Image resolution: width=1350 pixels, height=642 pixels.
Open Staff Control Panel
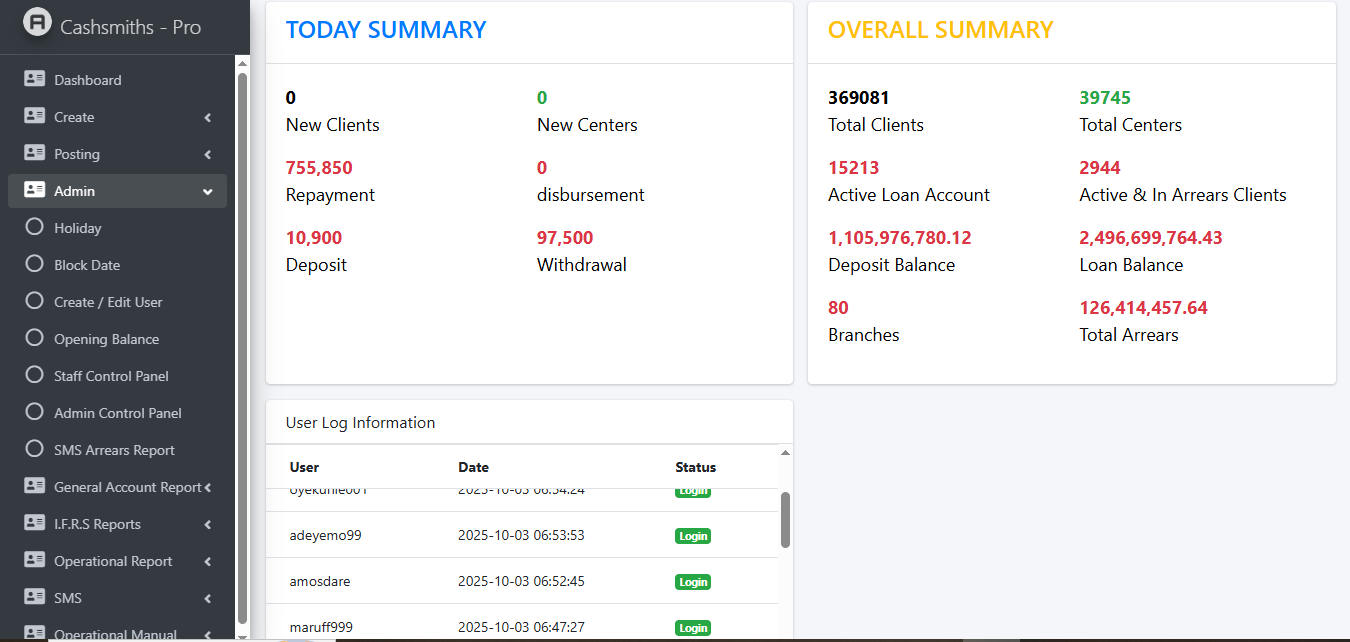[x=111, y=376]
